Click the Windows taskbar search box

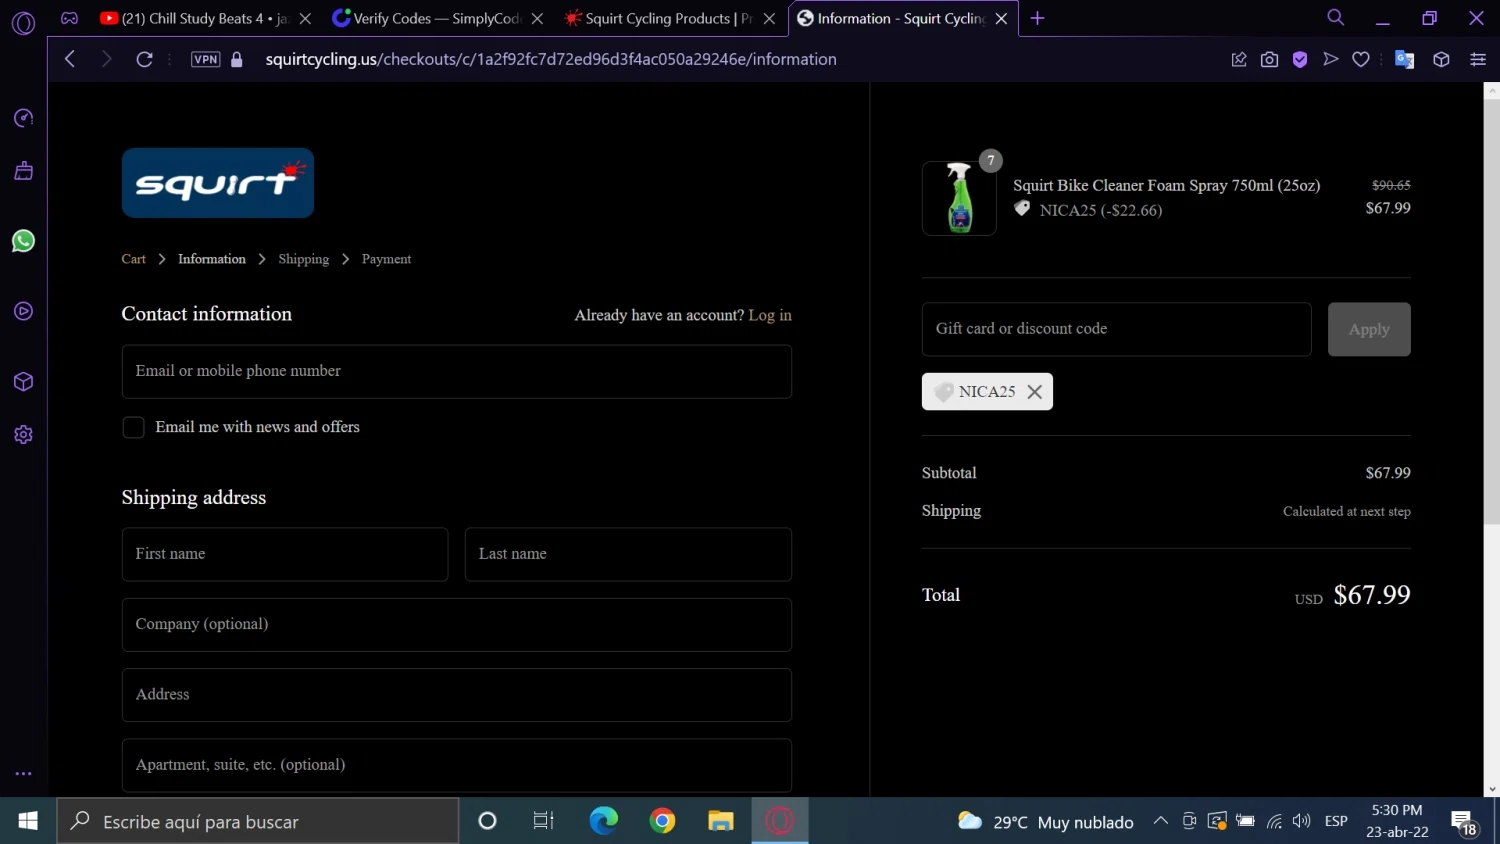[x=258, y=821]
